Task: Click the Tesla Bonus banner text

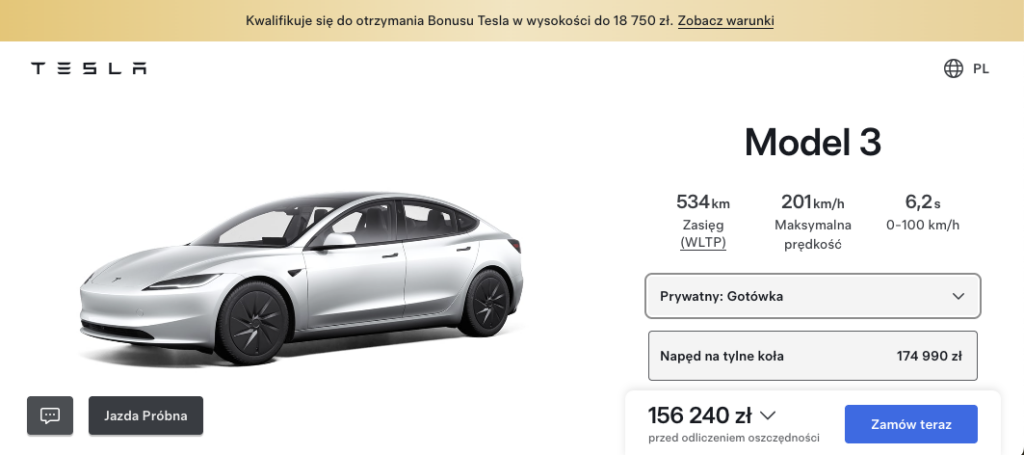Action: 459,21
